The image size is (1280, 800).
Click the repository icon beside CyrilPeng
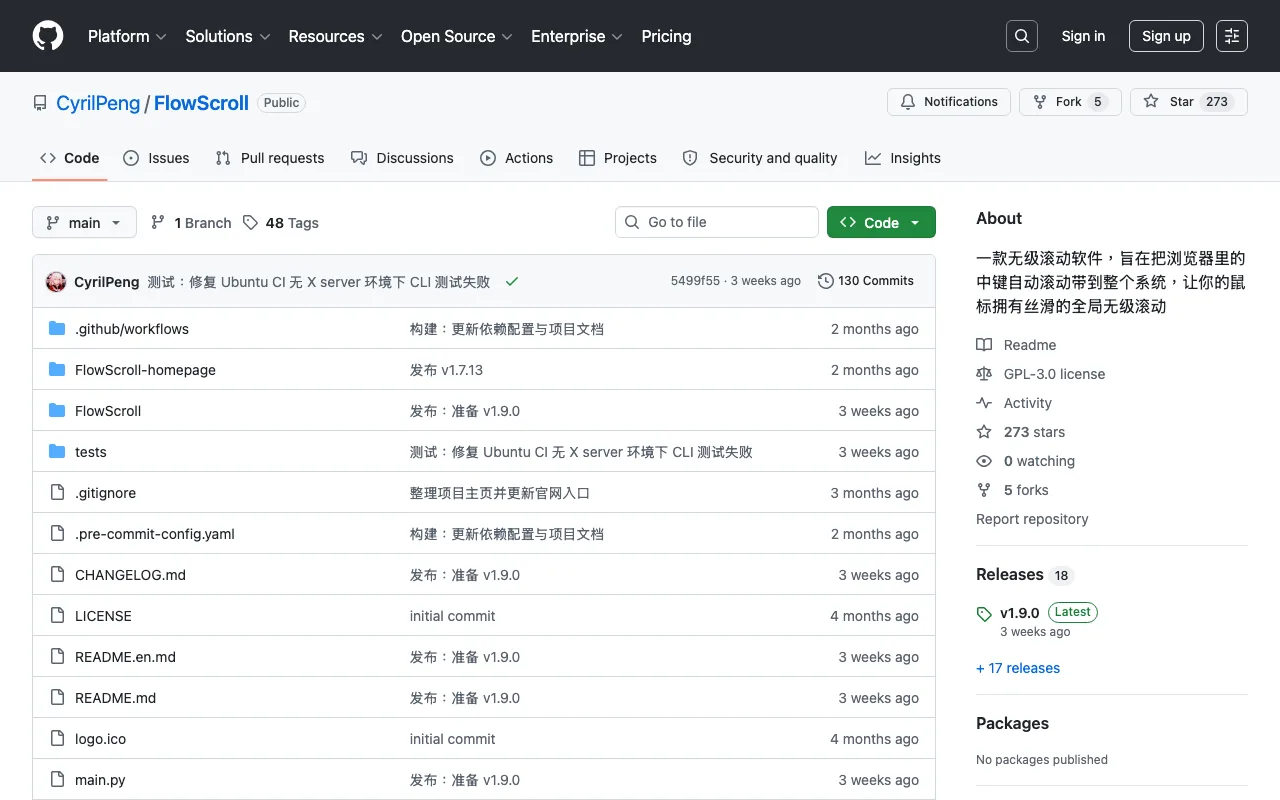click(40, 103)
